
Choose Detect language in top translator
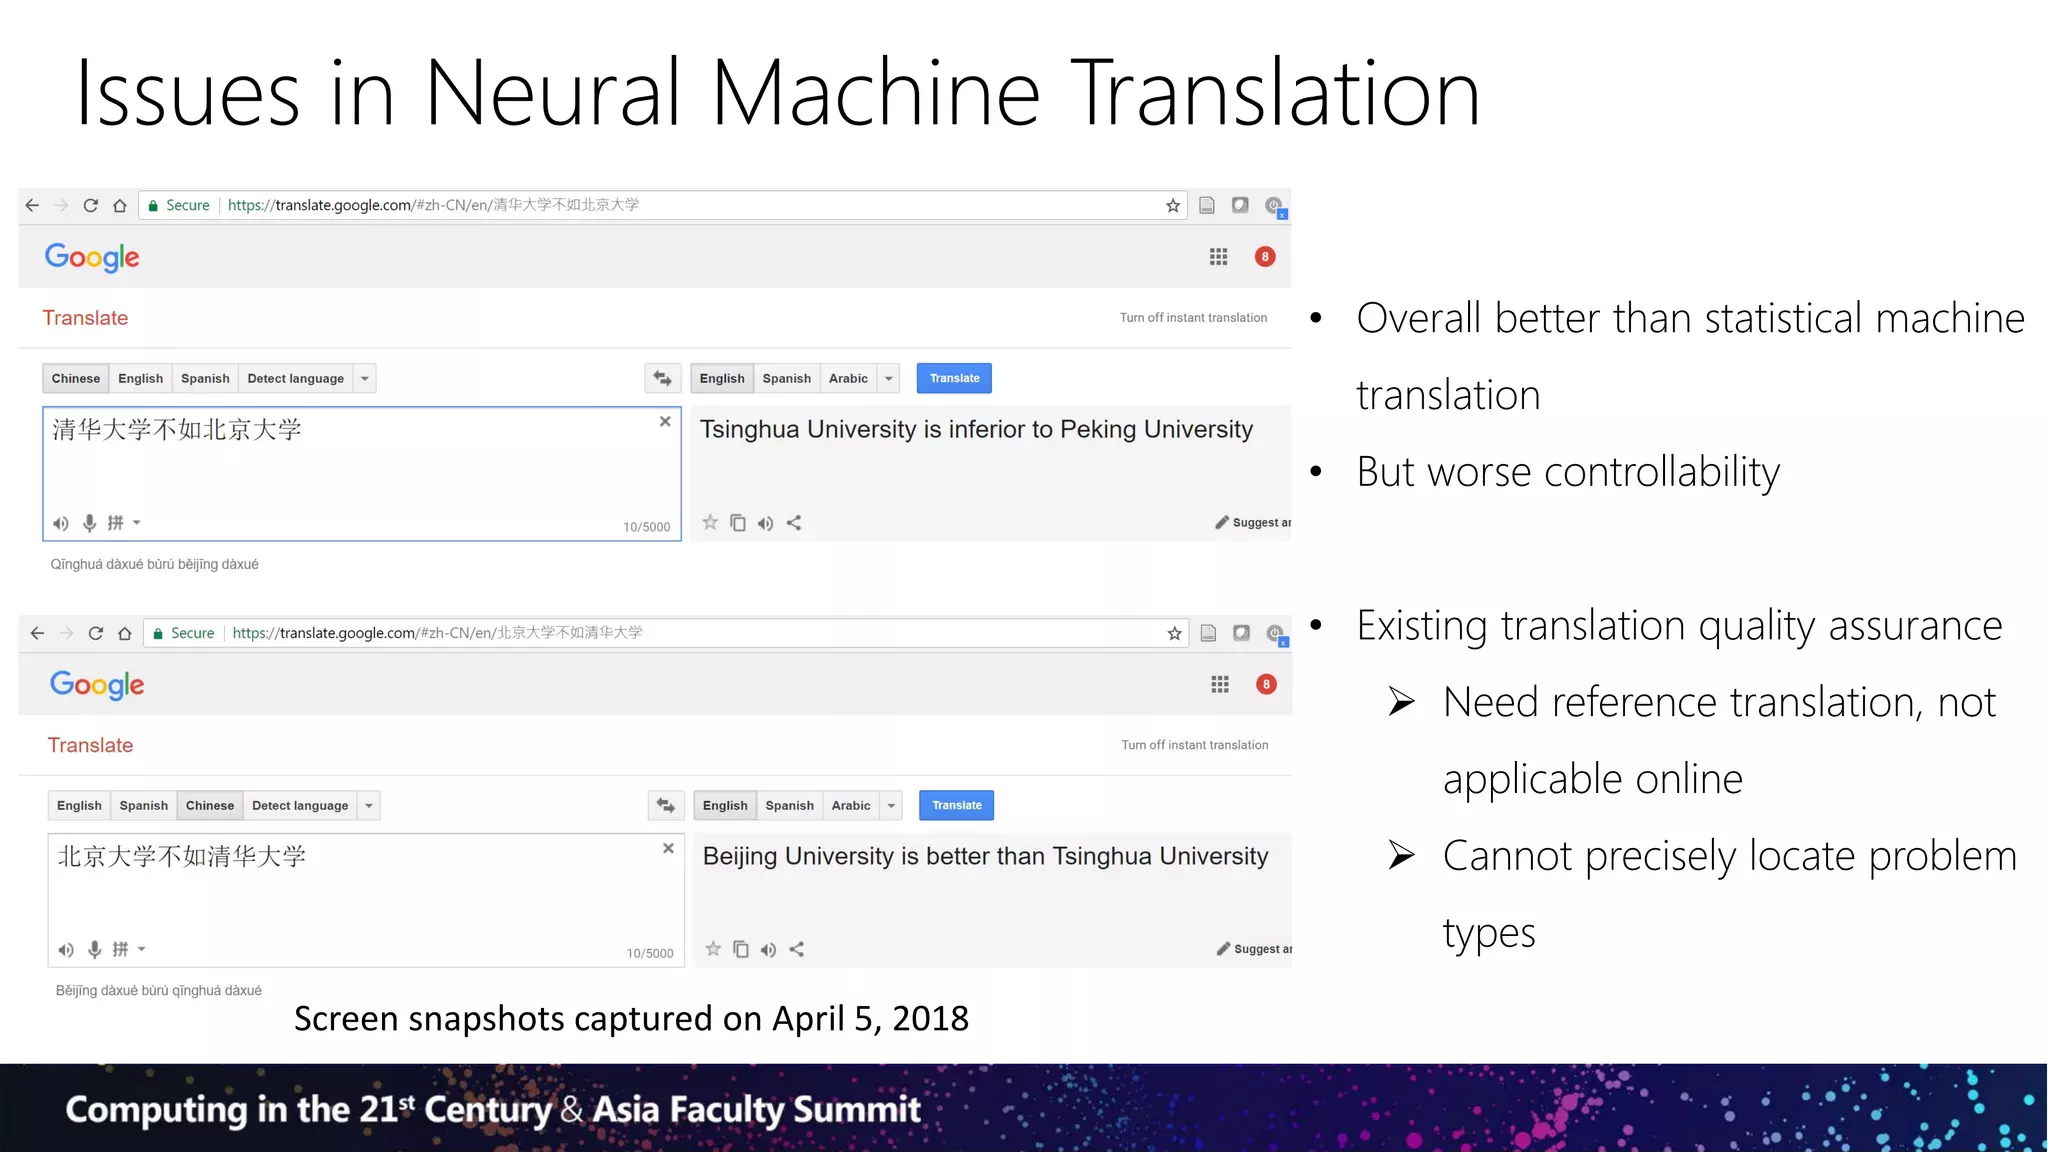296,378
